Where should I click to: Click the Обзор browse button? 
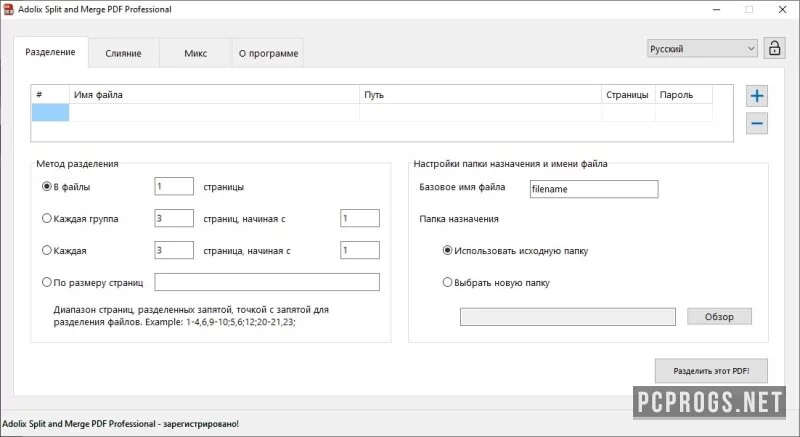click(x=719, y=317)
